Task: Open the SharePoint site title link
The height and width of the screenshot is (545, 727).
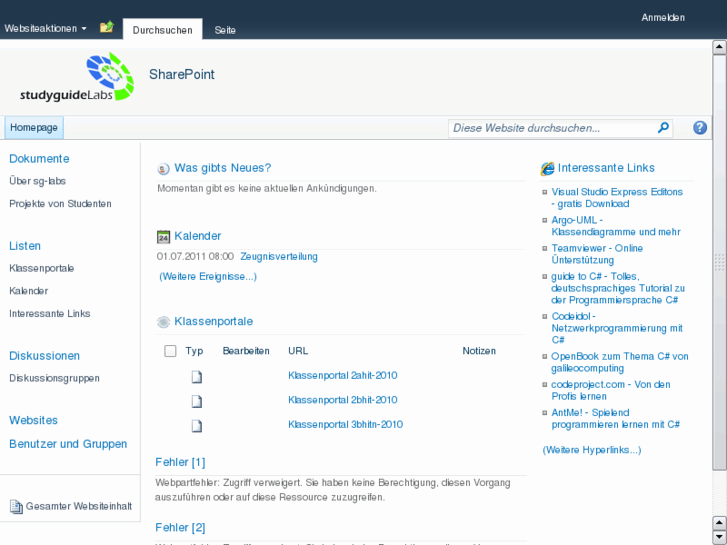Action: tap(182, 74)
